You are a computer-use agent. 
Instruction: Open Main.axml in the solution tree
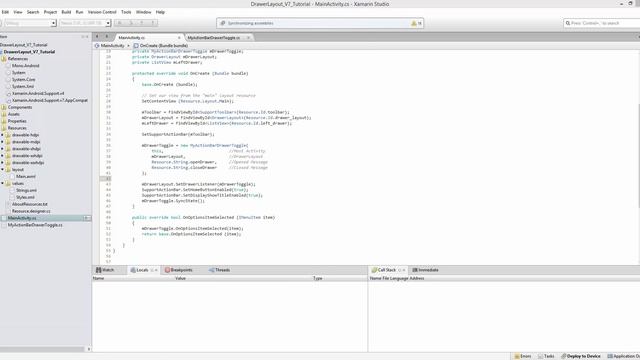[25, 177]
